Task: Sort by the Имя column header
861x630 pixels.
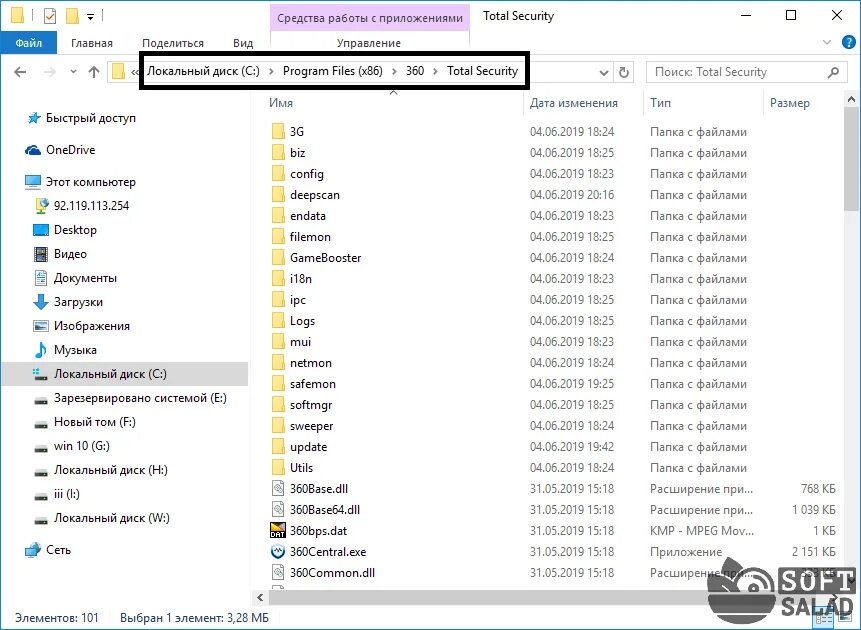Action: click(x=281, y=103)
